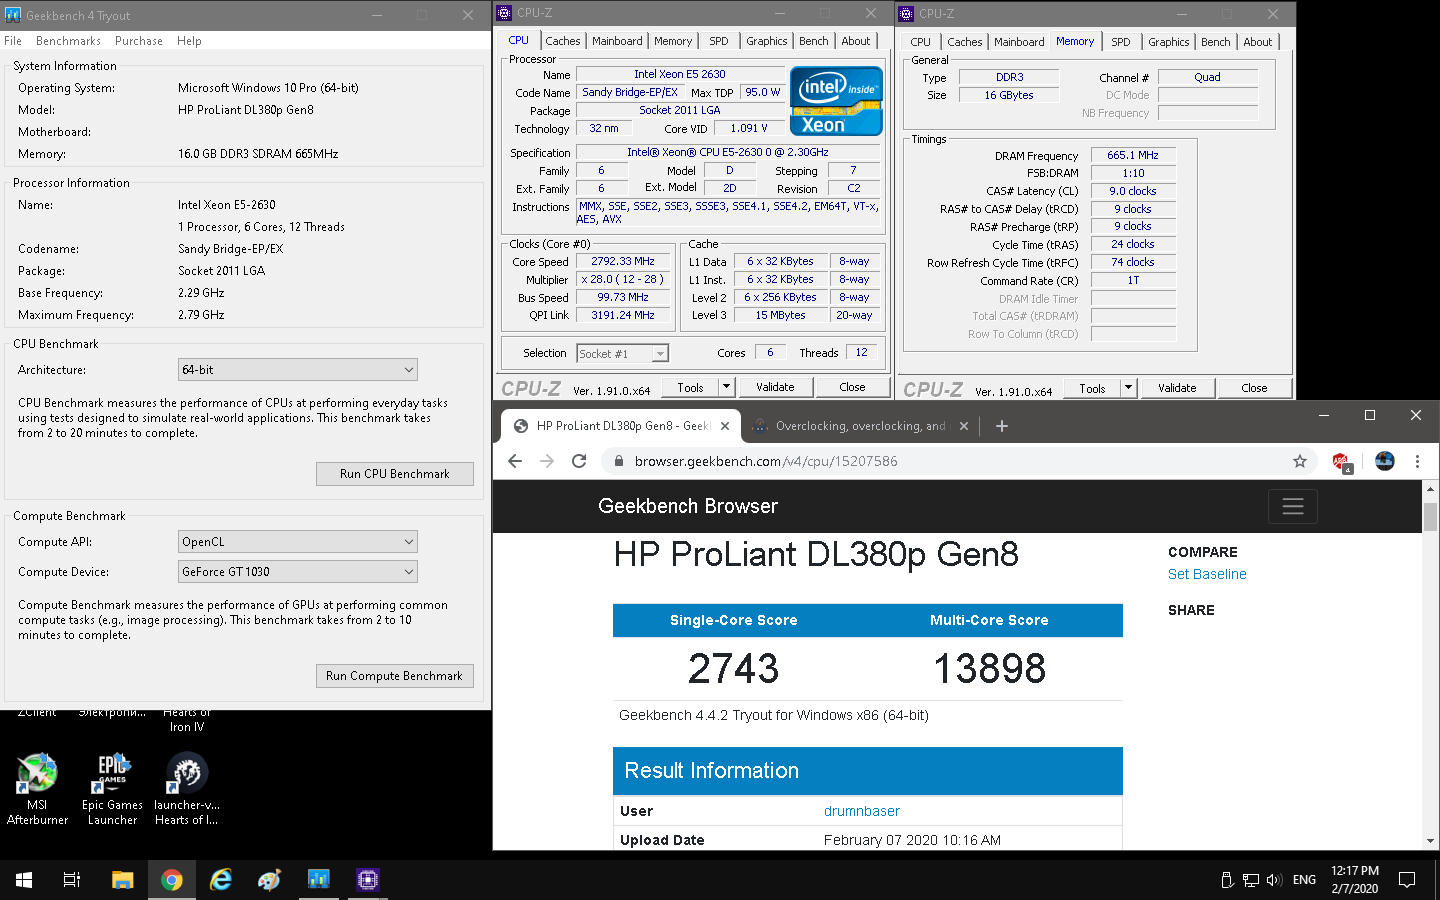Open File Explorer from the taskbar
Viewport: 1440px width, 900px height.
coord(122,880)
